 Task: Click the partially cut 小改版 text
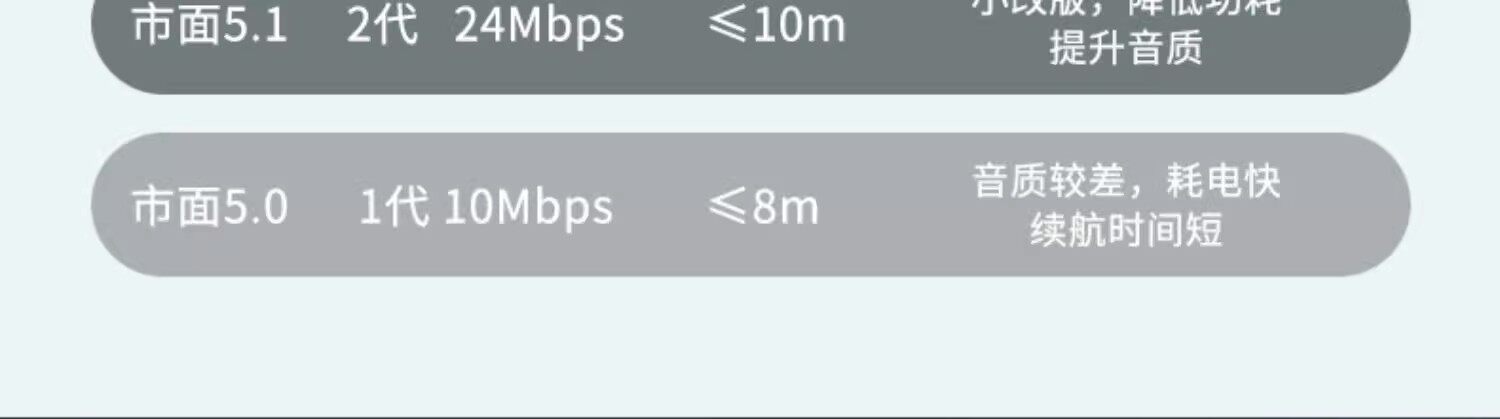pyautogui.click(x=1028, y=6)
